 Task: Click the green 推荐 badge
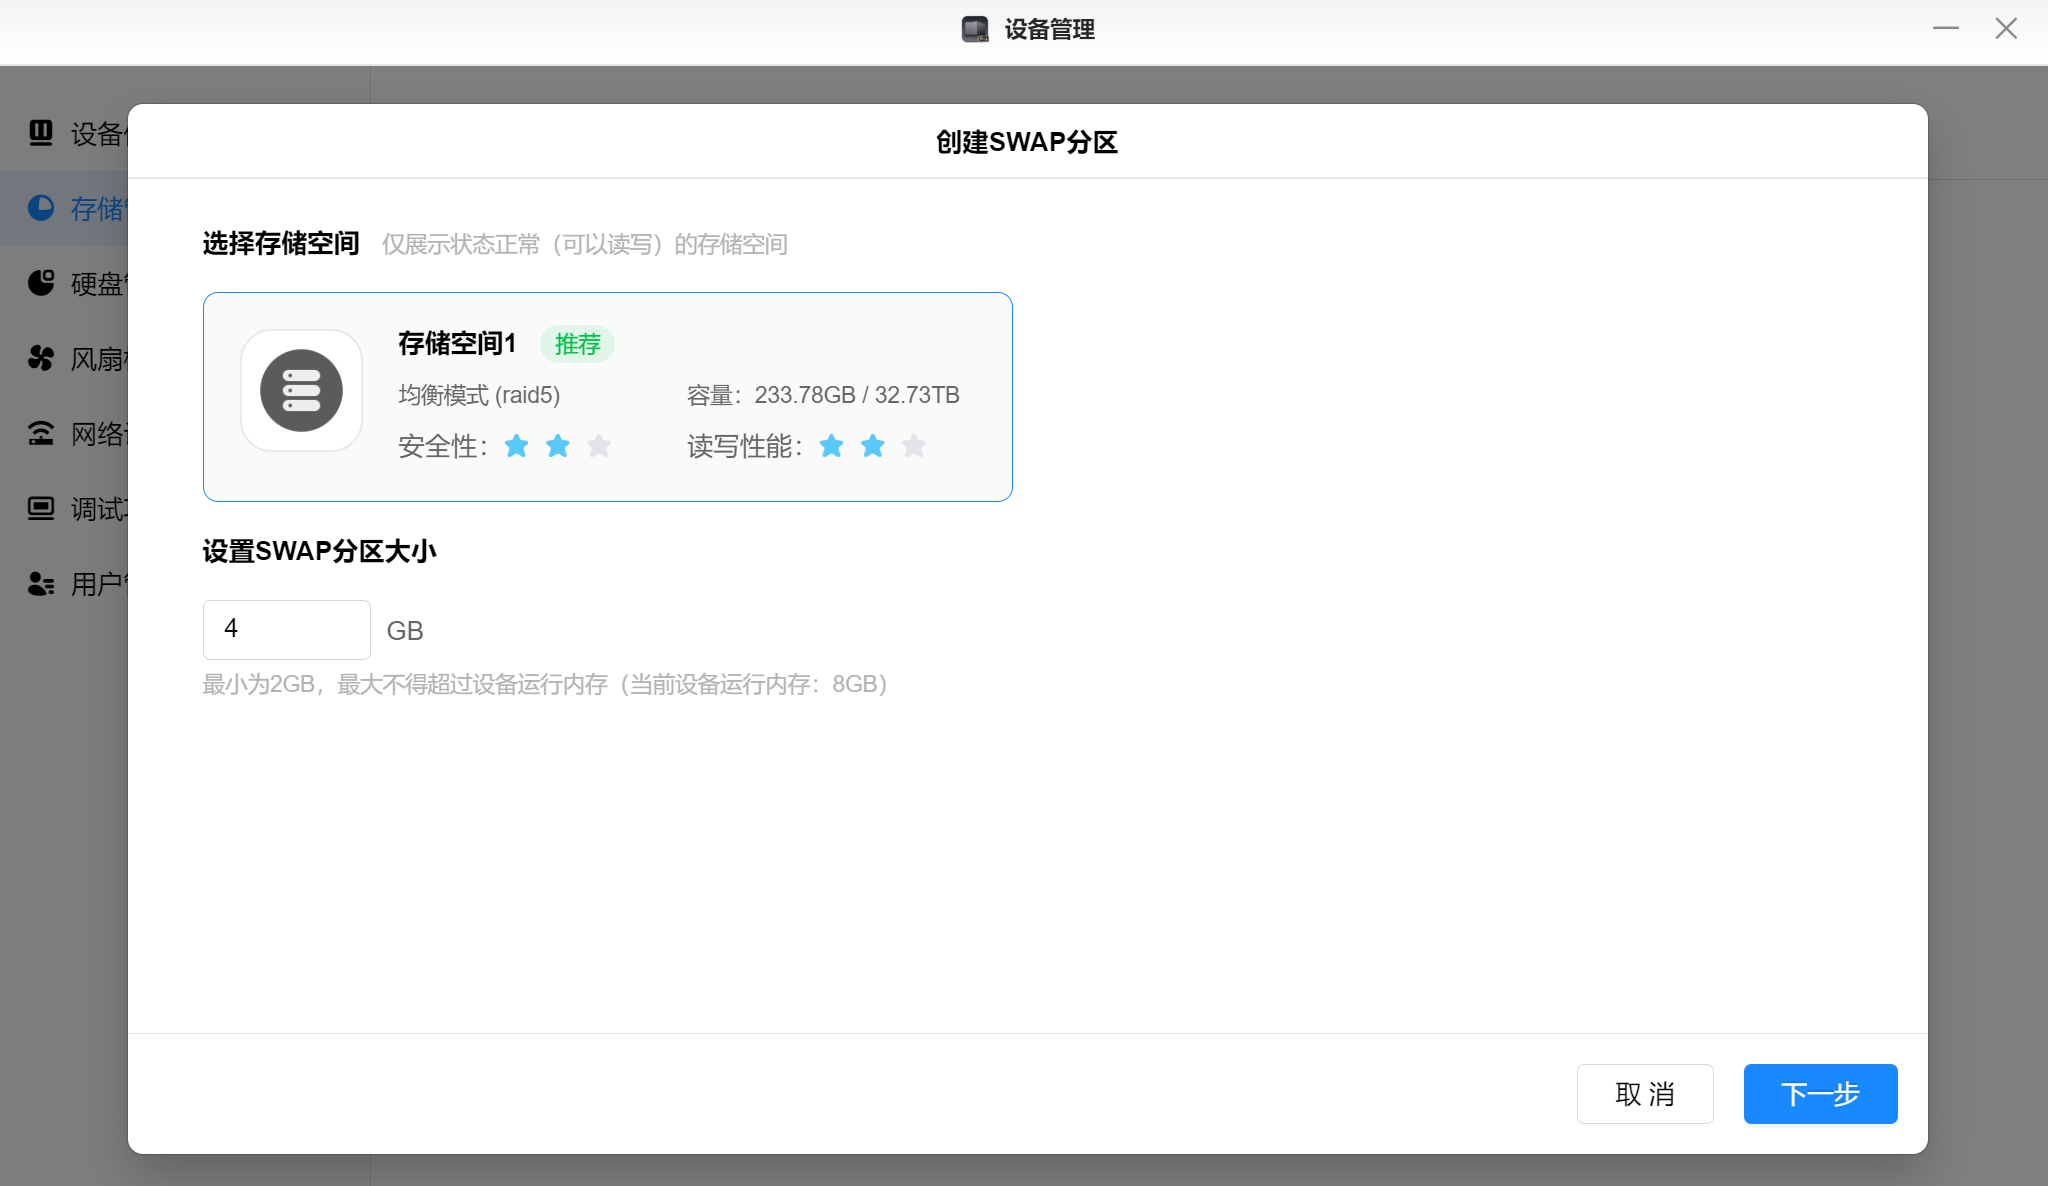577,344
